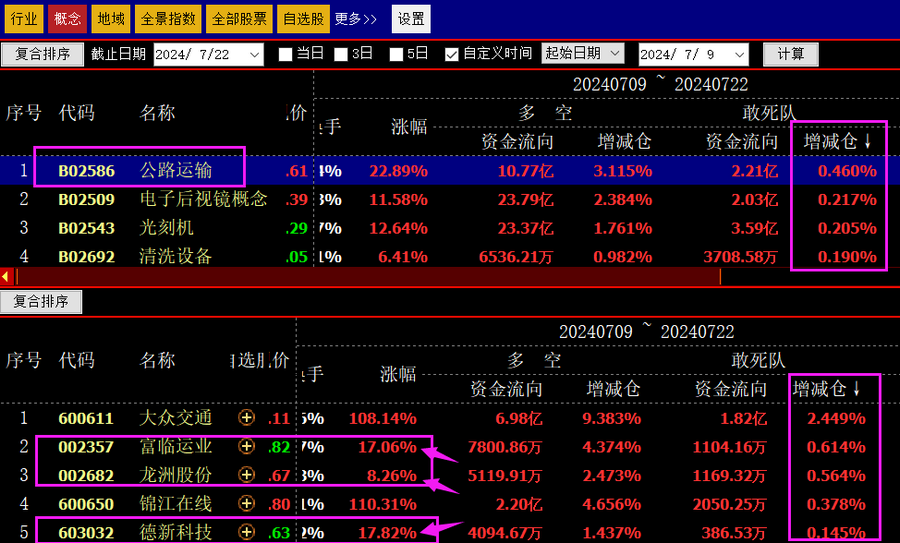Click sort arrow on 敢死队 增减仓 in stock table
The width and height of the screenshot is (900, 543).
tap(857, 388)
